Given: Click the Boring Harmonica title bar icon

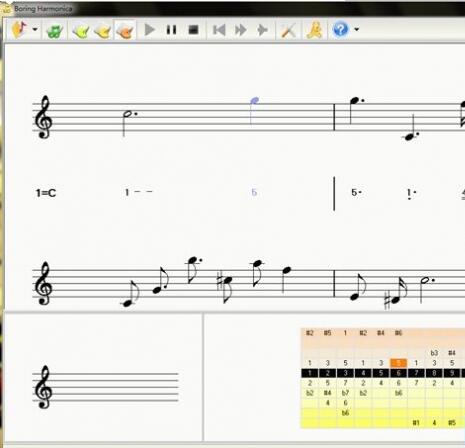Looking at the screenshot, I should pos(6,9).
